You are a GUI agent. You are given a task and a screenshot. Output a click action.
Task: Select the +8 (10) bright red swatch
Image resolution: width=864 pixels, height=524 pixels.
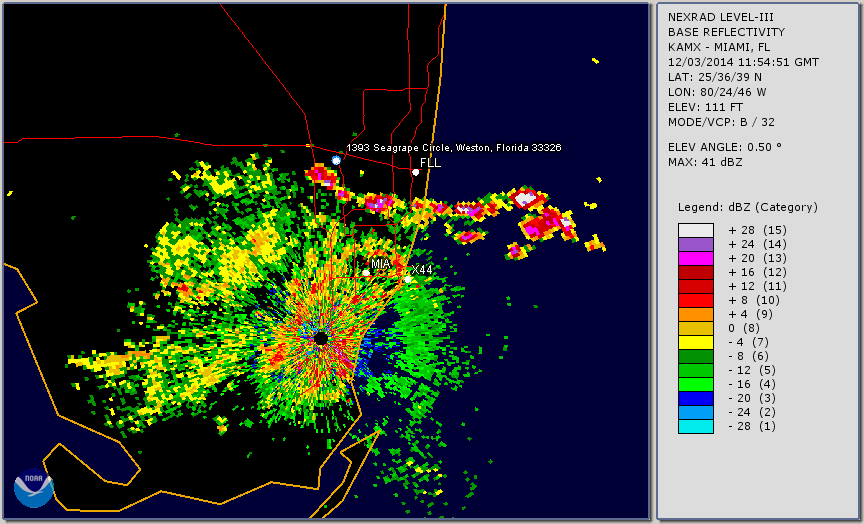point(696,301)
